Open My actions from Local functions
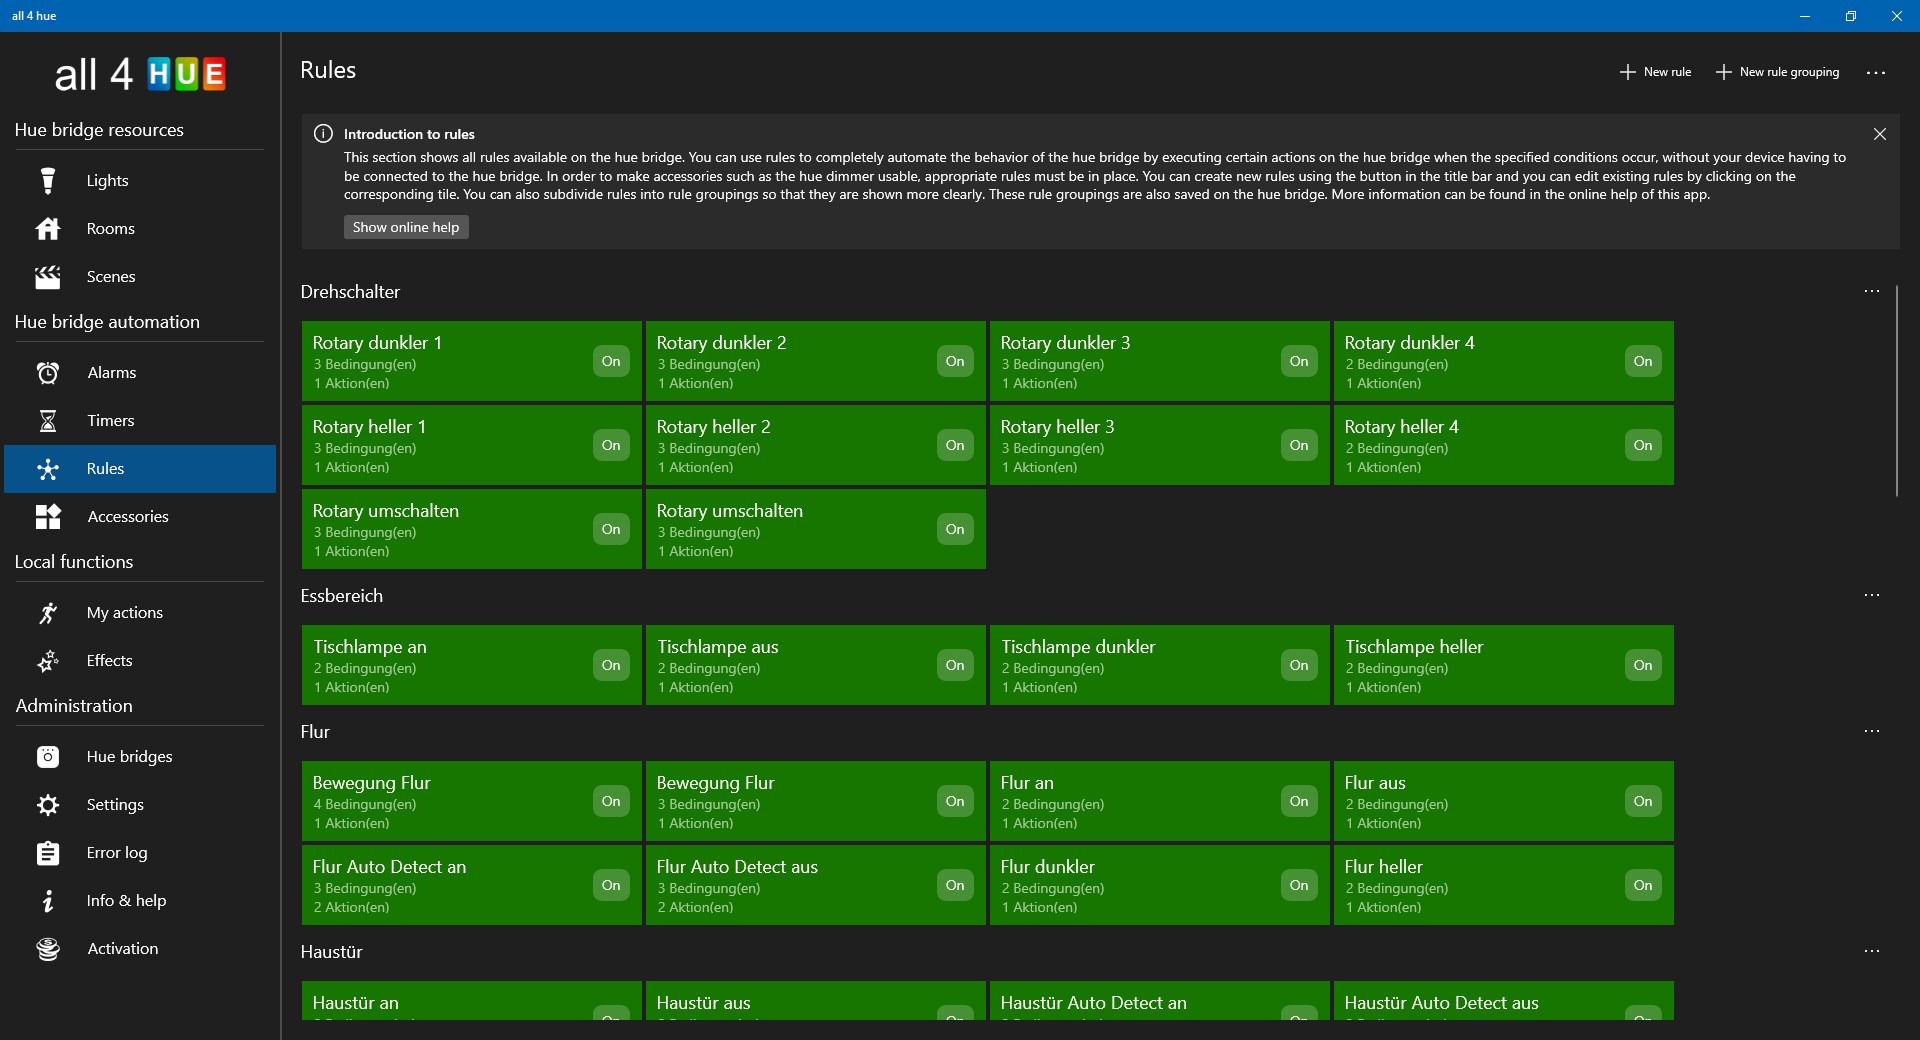1920x1040 pixels. tap(125, 612)
